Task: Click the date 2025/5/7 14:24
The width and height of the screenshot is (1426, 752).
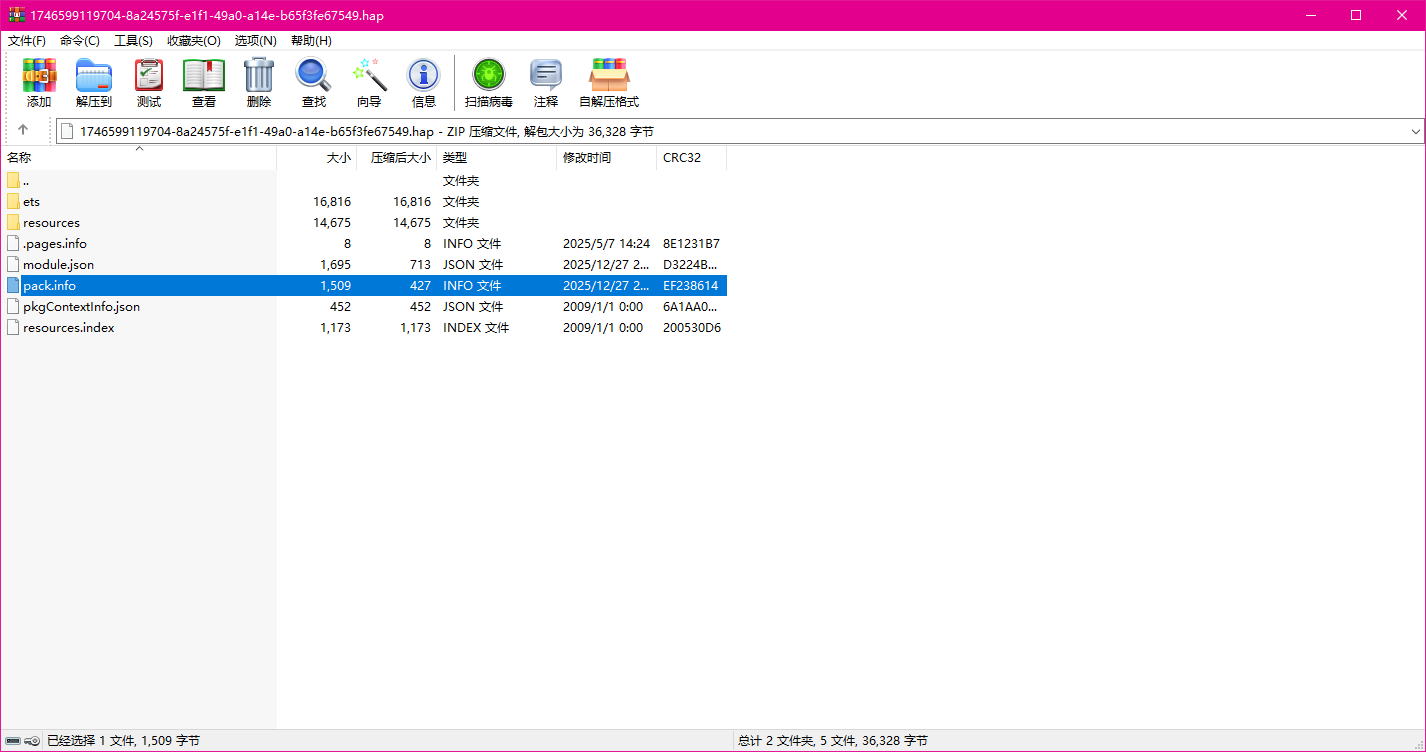Action: pos(606,244)
